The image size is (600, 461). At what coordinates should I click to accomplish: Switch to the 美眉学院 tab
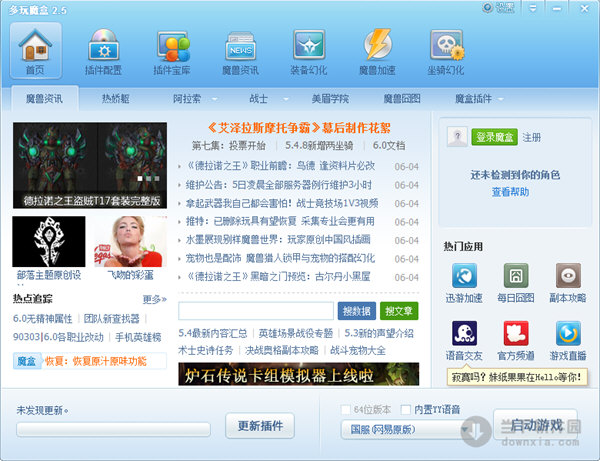coord(330,99)
